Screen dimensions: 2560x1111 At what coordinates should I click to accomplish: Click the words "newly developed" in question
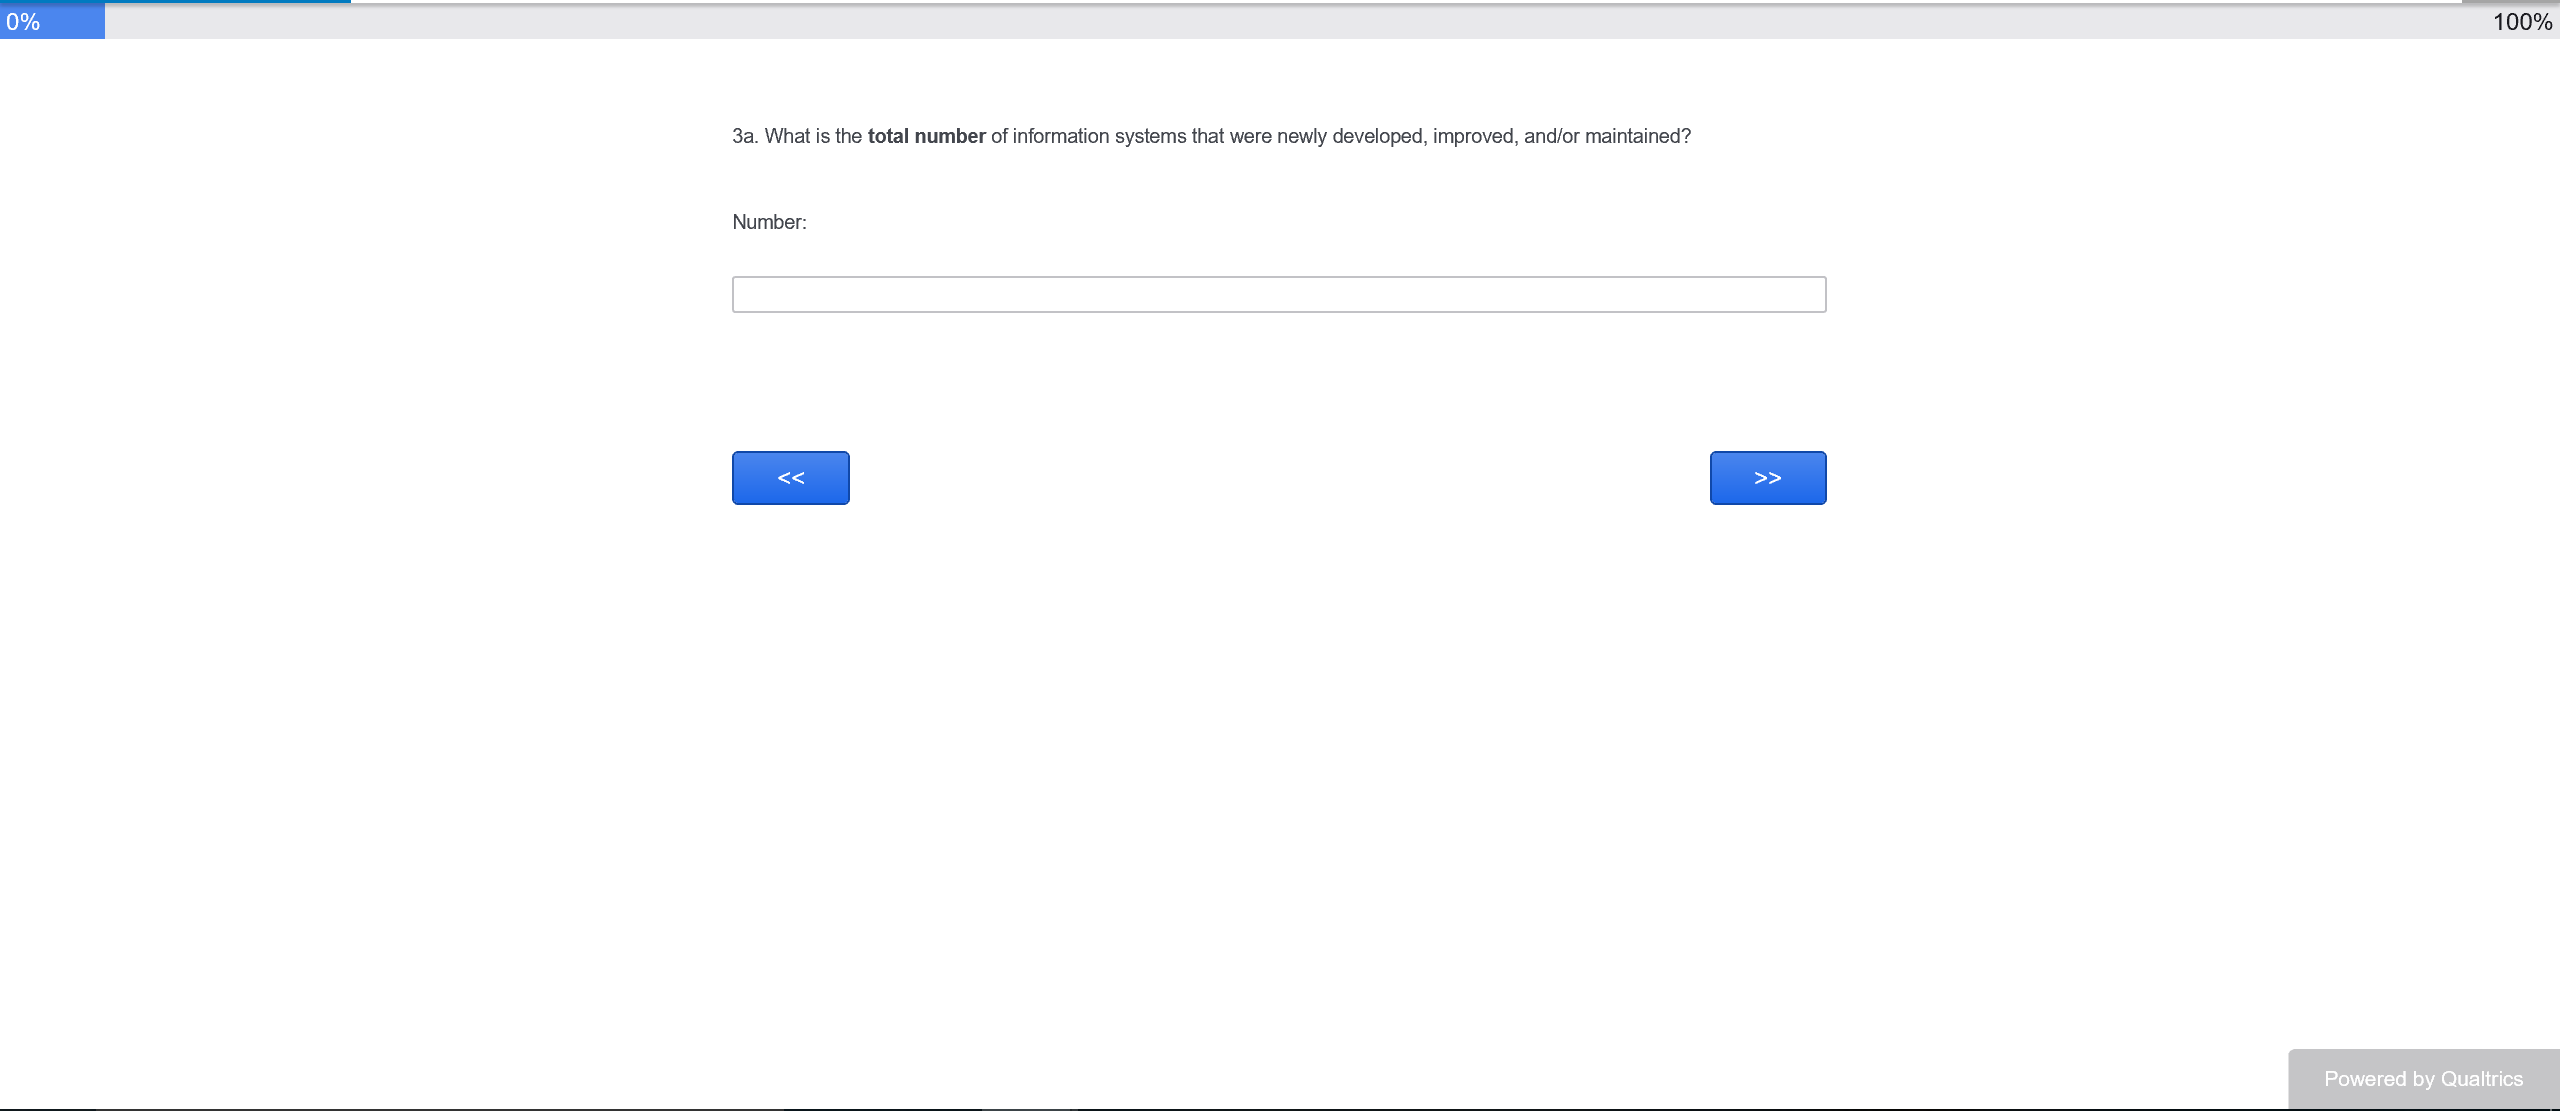[x=1350, y=136]
